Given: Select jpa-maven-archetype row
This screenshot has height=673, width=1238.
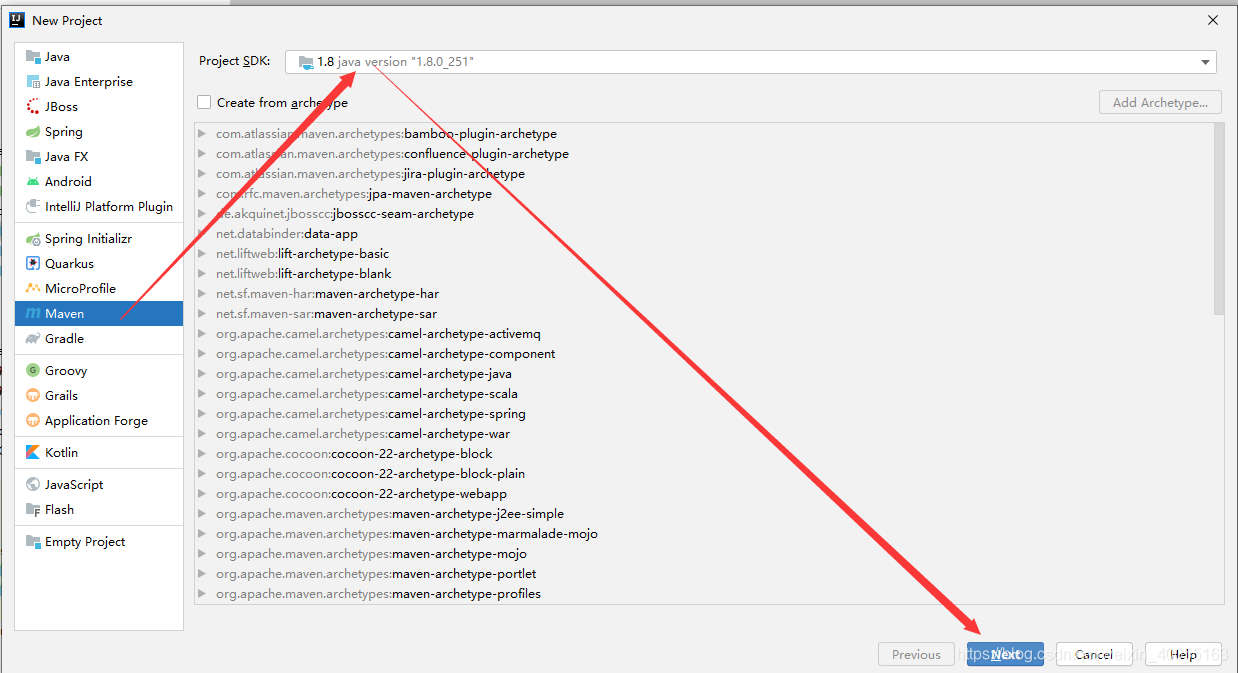Looking at the screenshot, I should pos(704,194).
